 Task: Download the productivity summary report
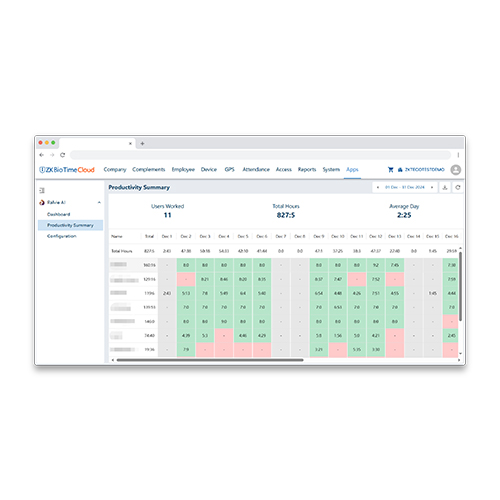445,187
